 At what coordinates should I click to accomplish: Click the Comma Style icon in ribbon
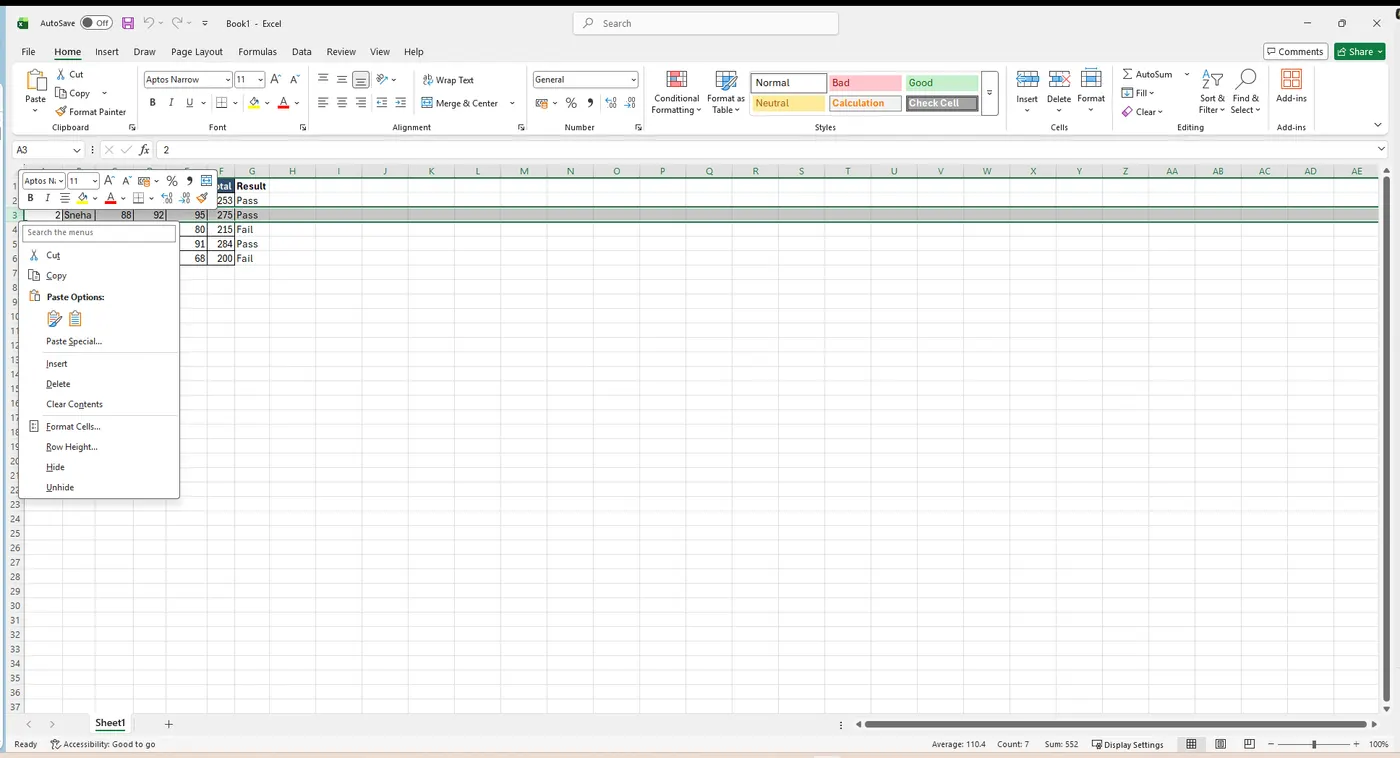[590, 103]
